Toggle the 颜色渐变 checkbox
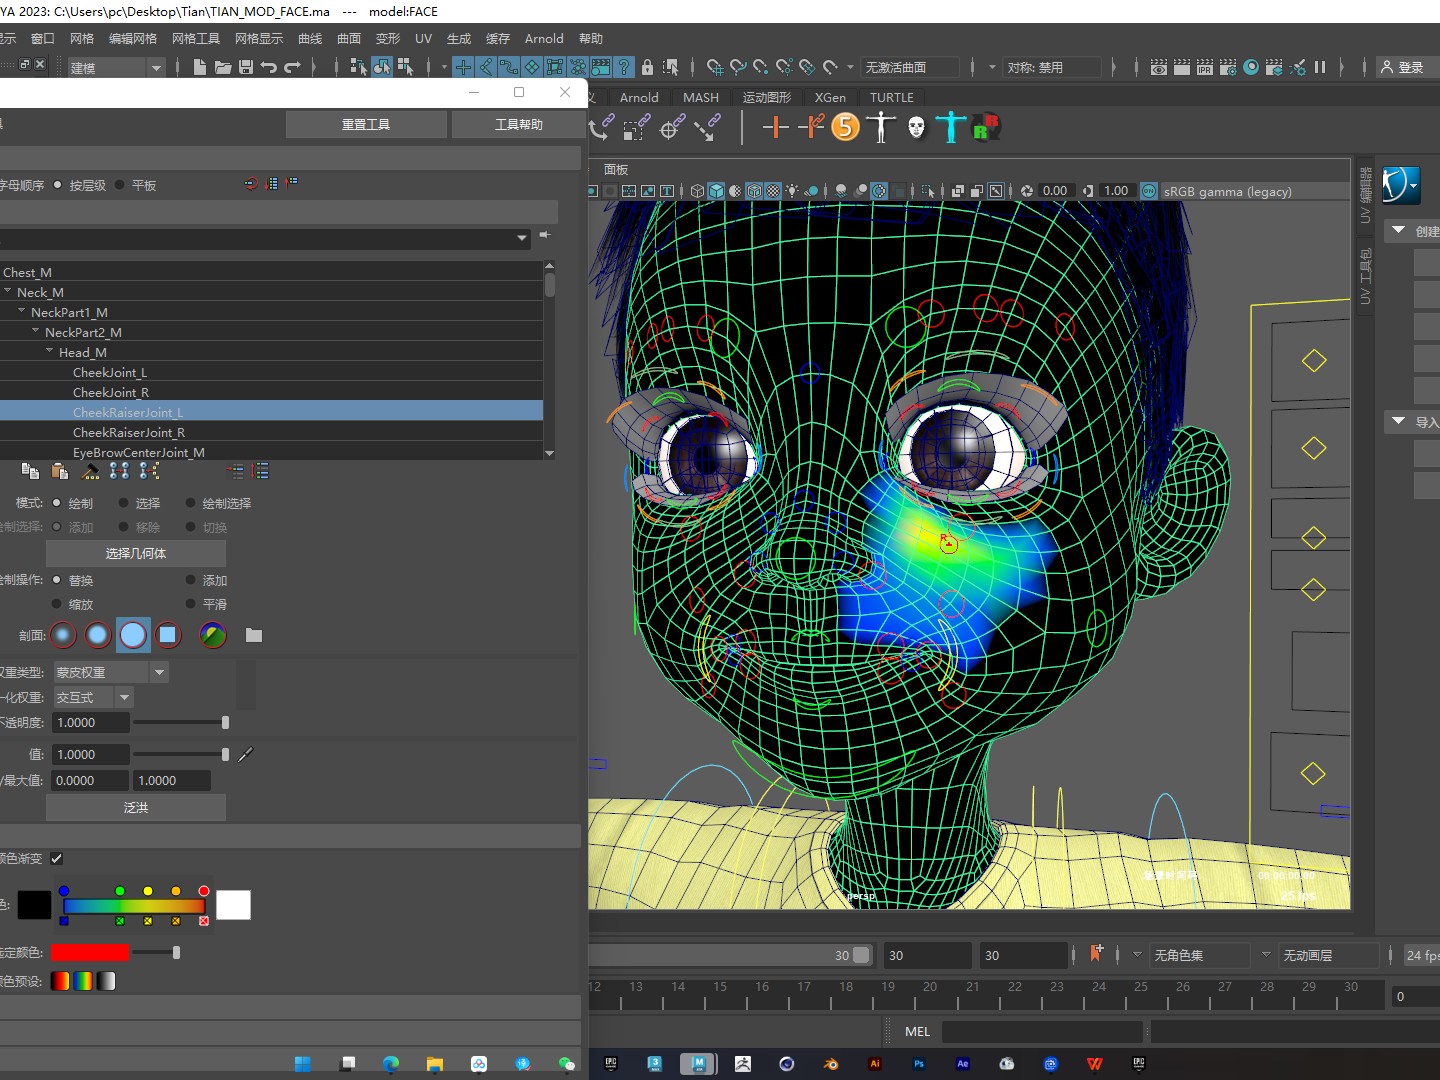 57,858
